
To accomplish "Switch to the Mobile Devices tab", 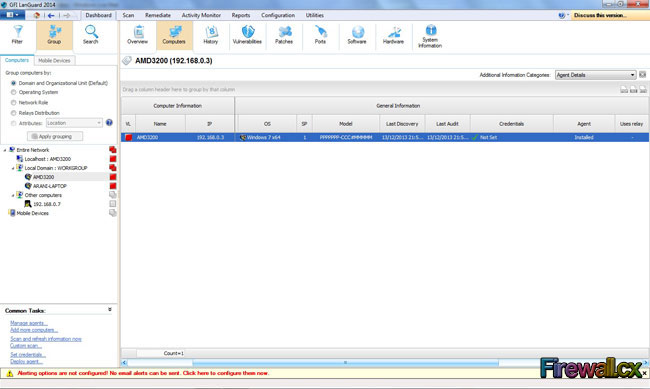I will pyautogui.click(x=54, y=61).
